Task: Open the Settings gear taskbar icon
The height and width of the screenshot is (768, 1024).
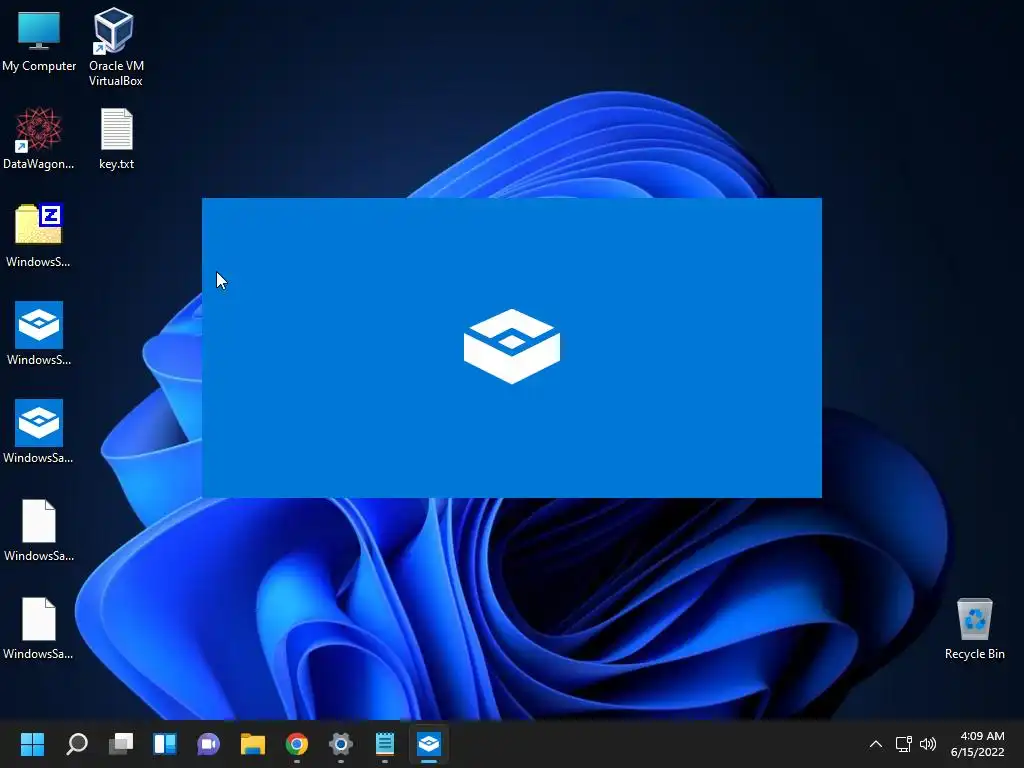Action: pyautogui.click(x=341, y=744)
